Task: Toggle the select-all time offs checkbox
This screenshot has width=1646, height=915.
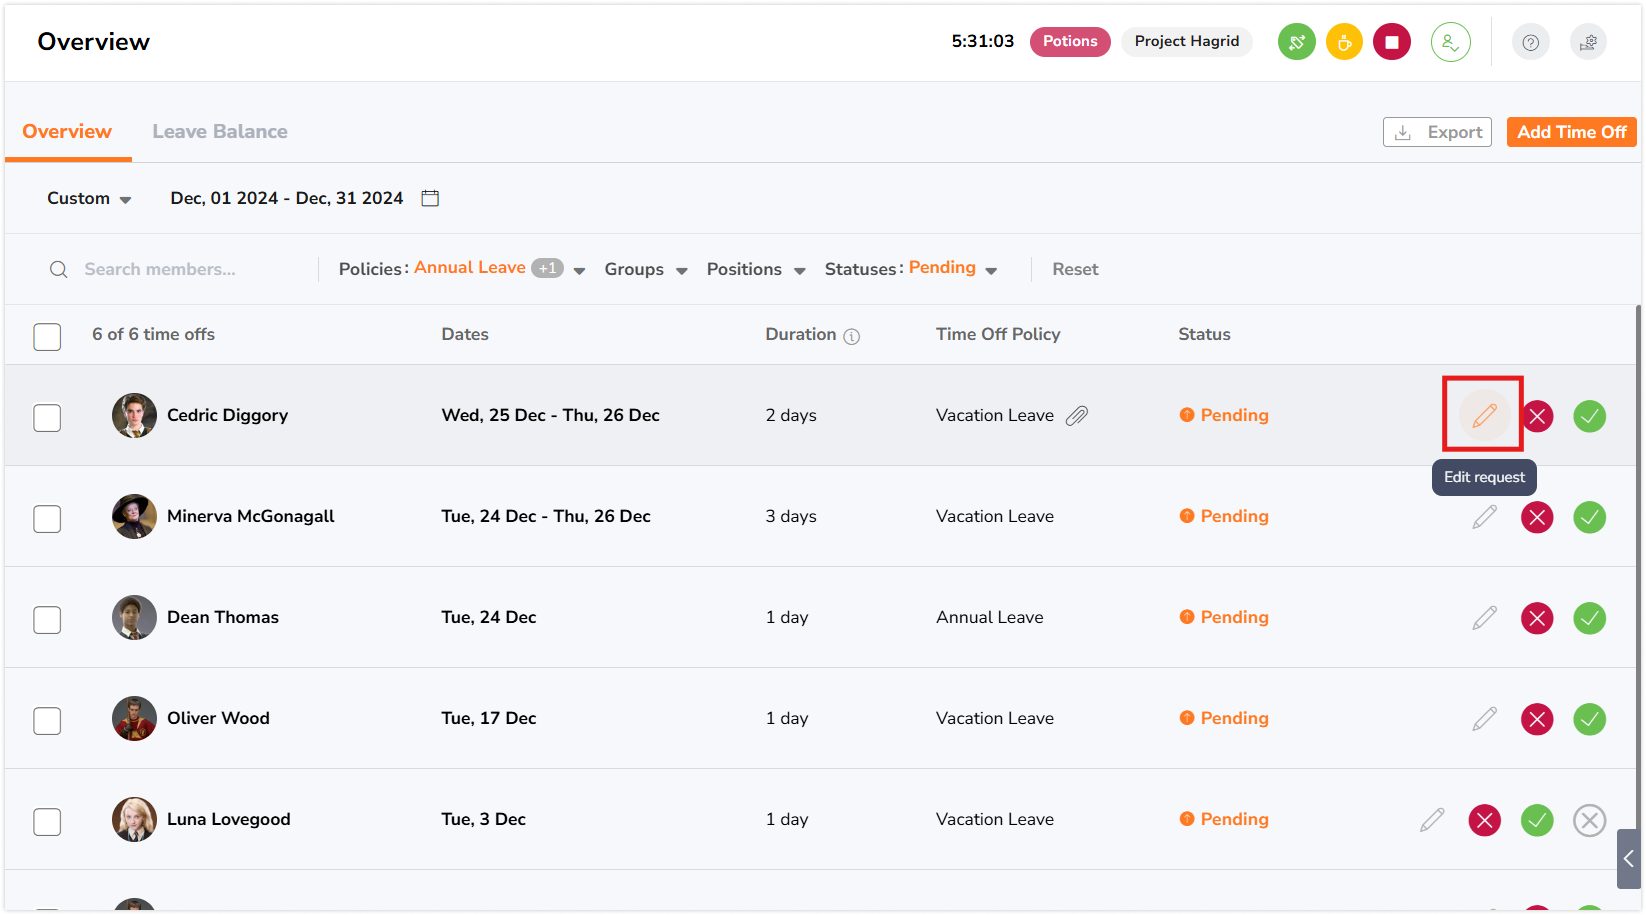Action: pyautogui.click(x=47, y=336)
